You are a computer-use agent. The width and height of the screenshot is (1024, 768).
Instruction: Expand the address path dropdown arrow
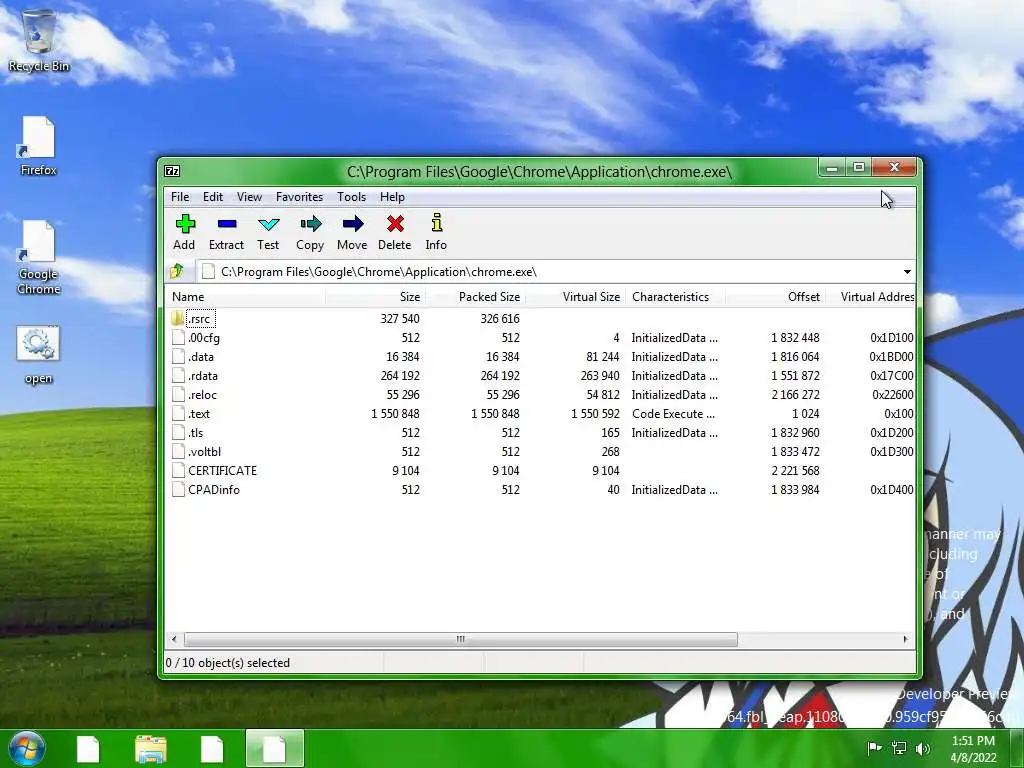(x=907, y=272)
